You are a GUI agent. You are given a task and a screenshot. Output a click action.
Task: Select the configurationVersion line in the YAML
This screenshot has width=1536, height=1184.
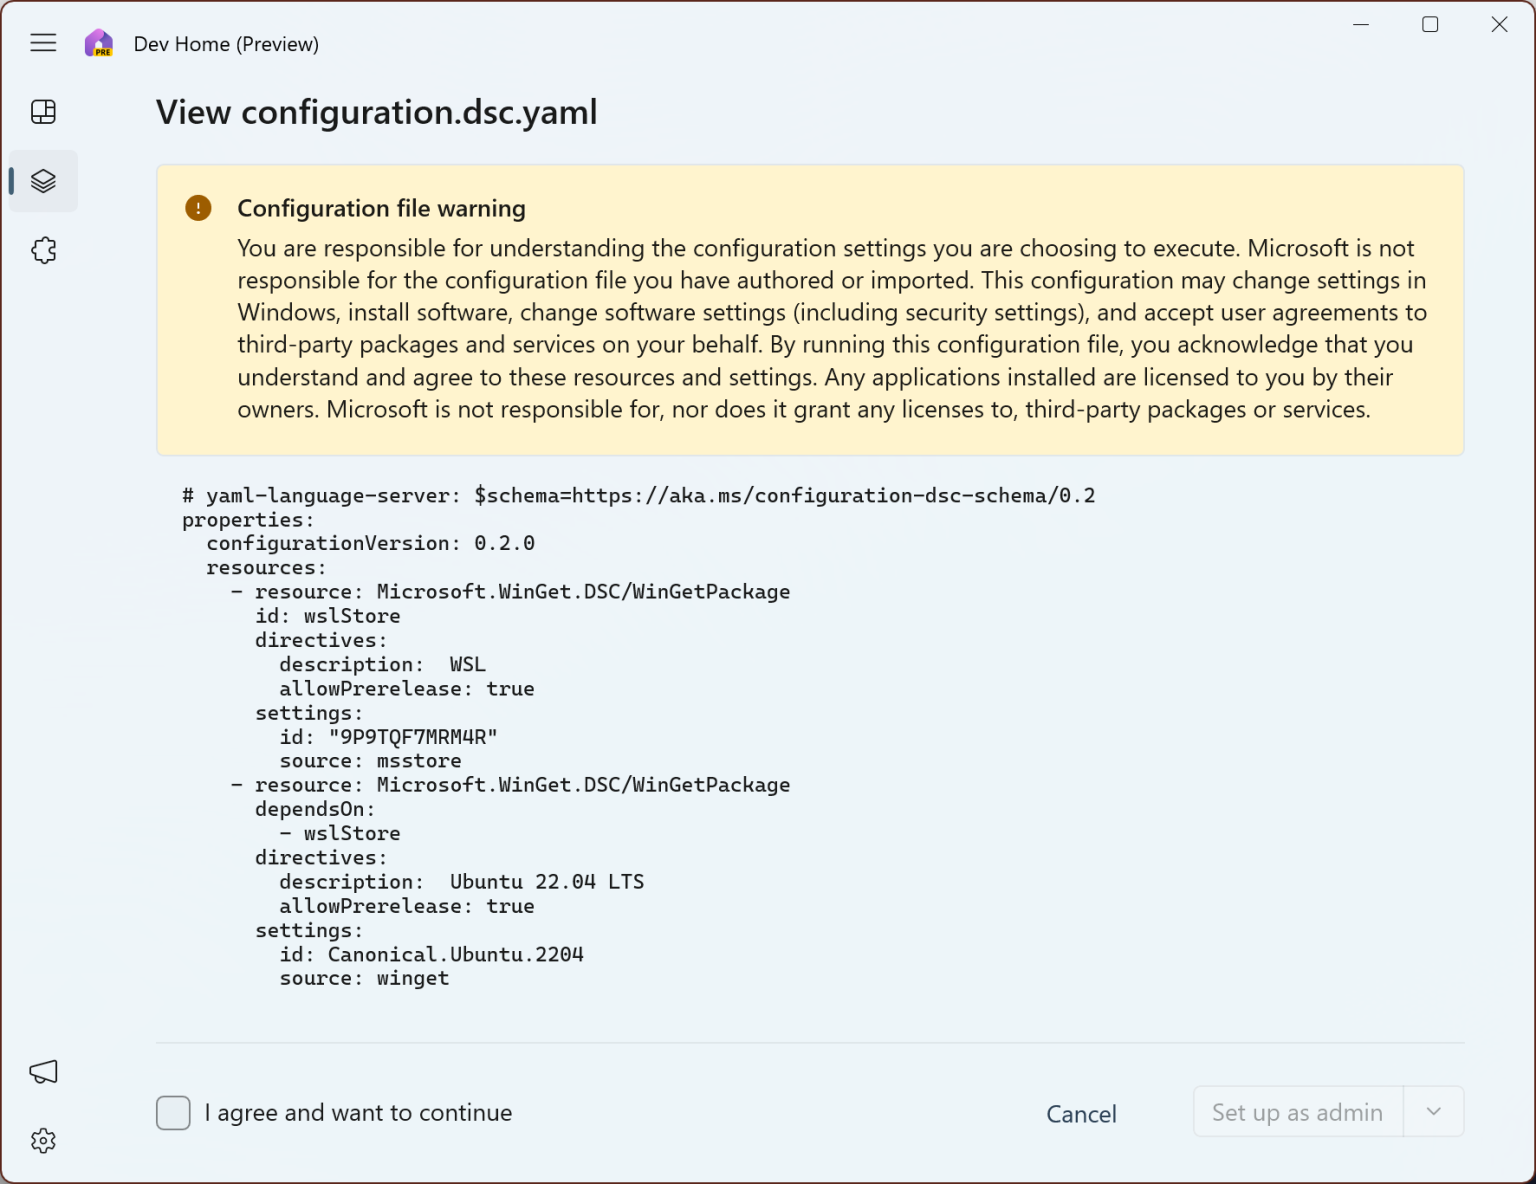pos(370,542)
